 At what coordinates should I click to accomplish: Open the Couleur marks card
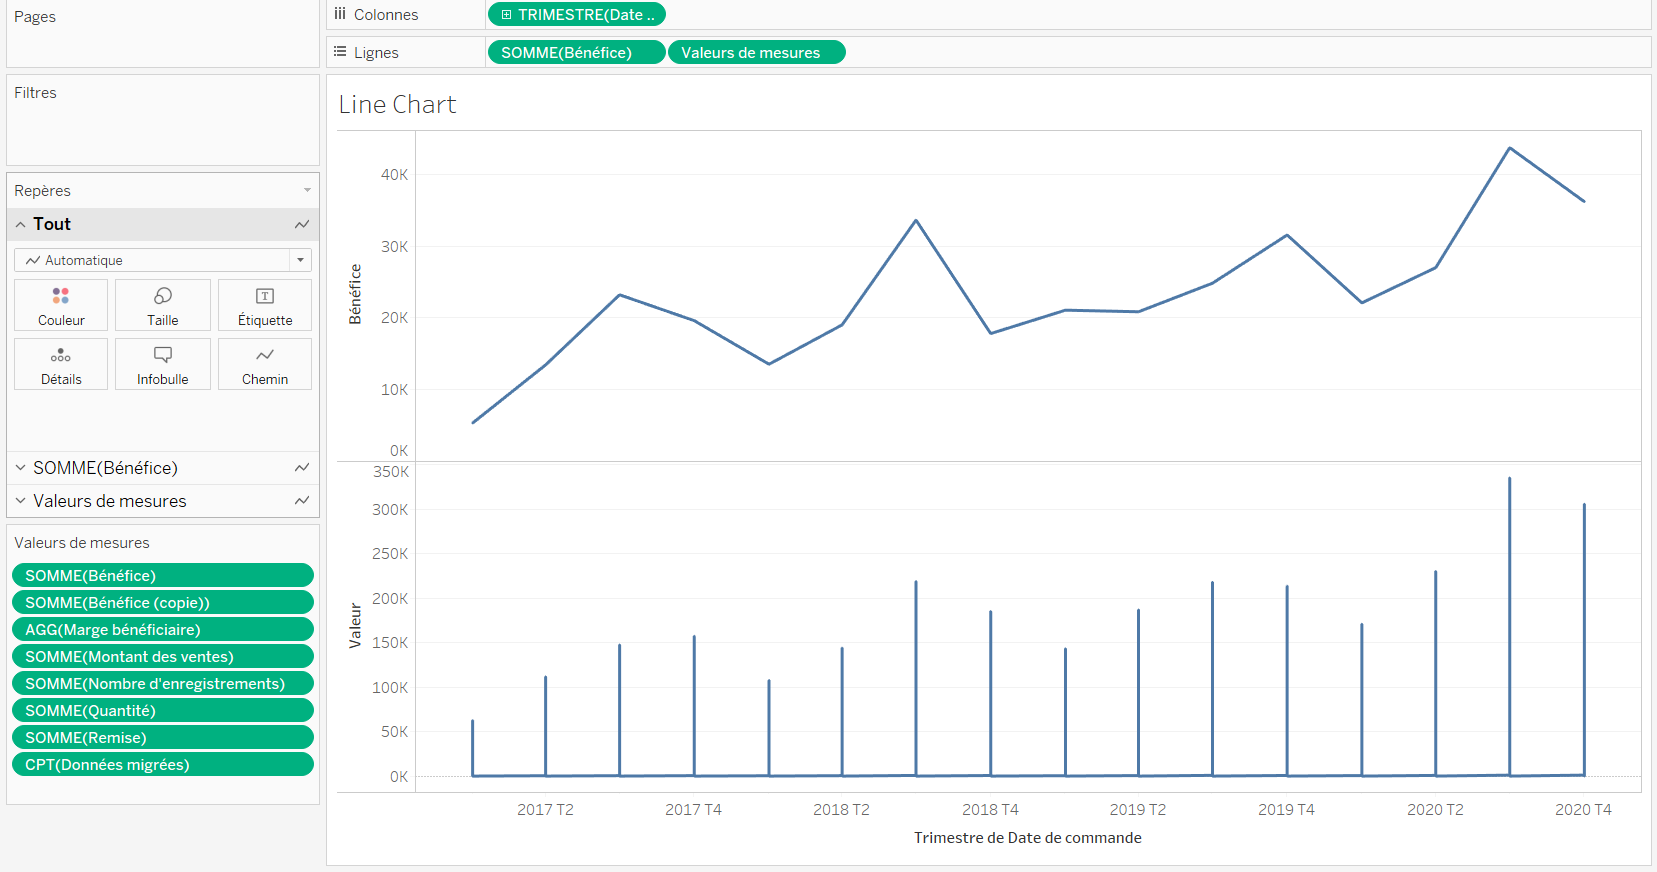tap(61, 305)
